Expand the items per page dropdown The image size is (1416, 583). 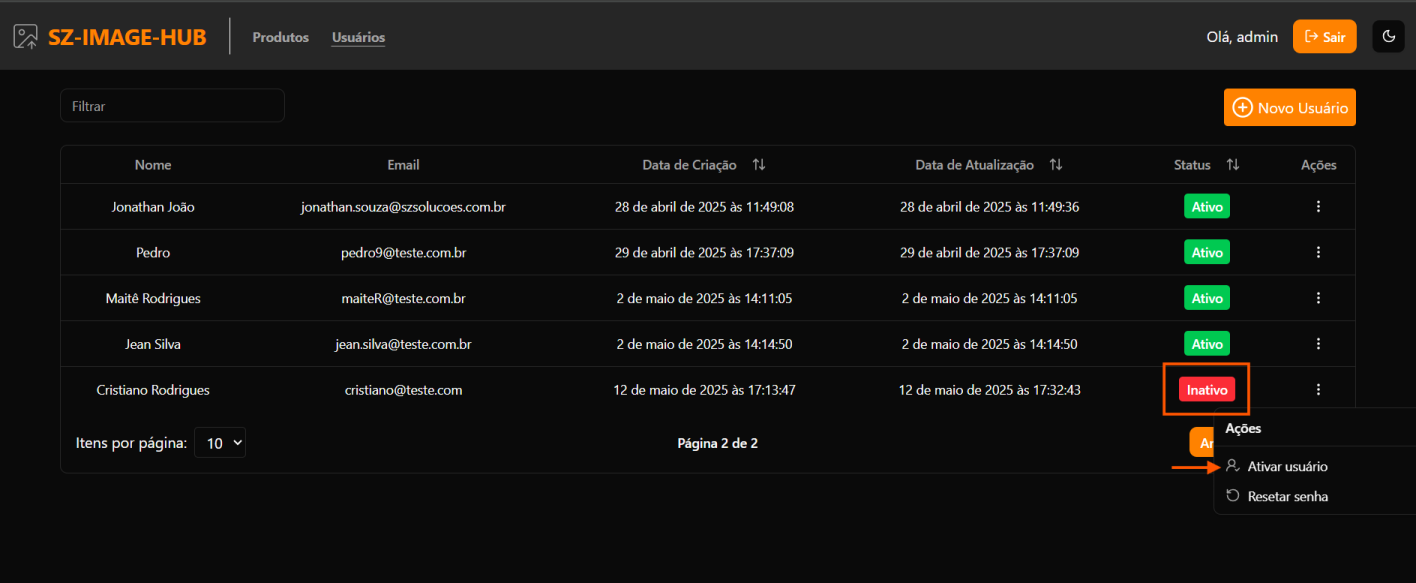[x=219, y=443]
